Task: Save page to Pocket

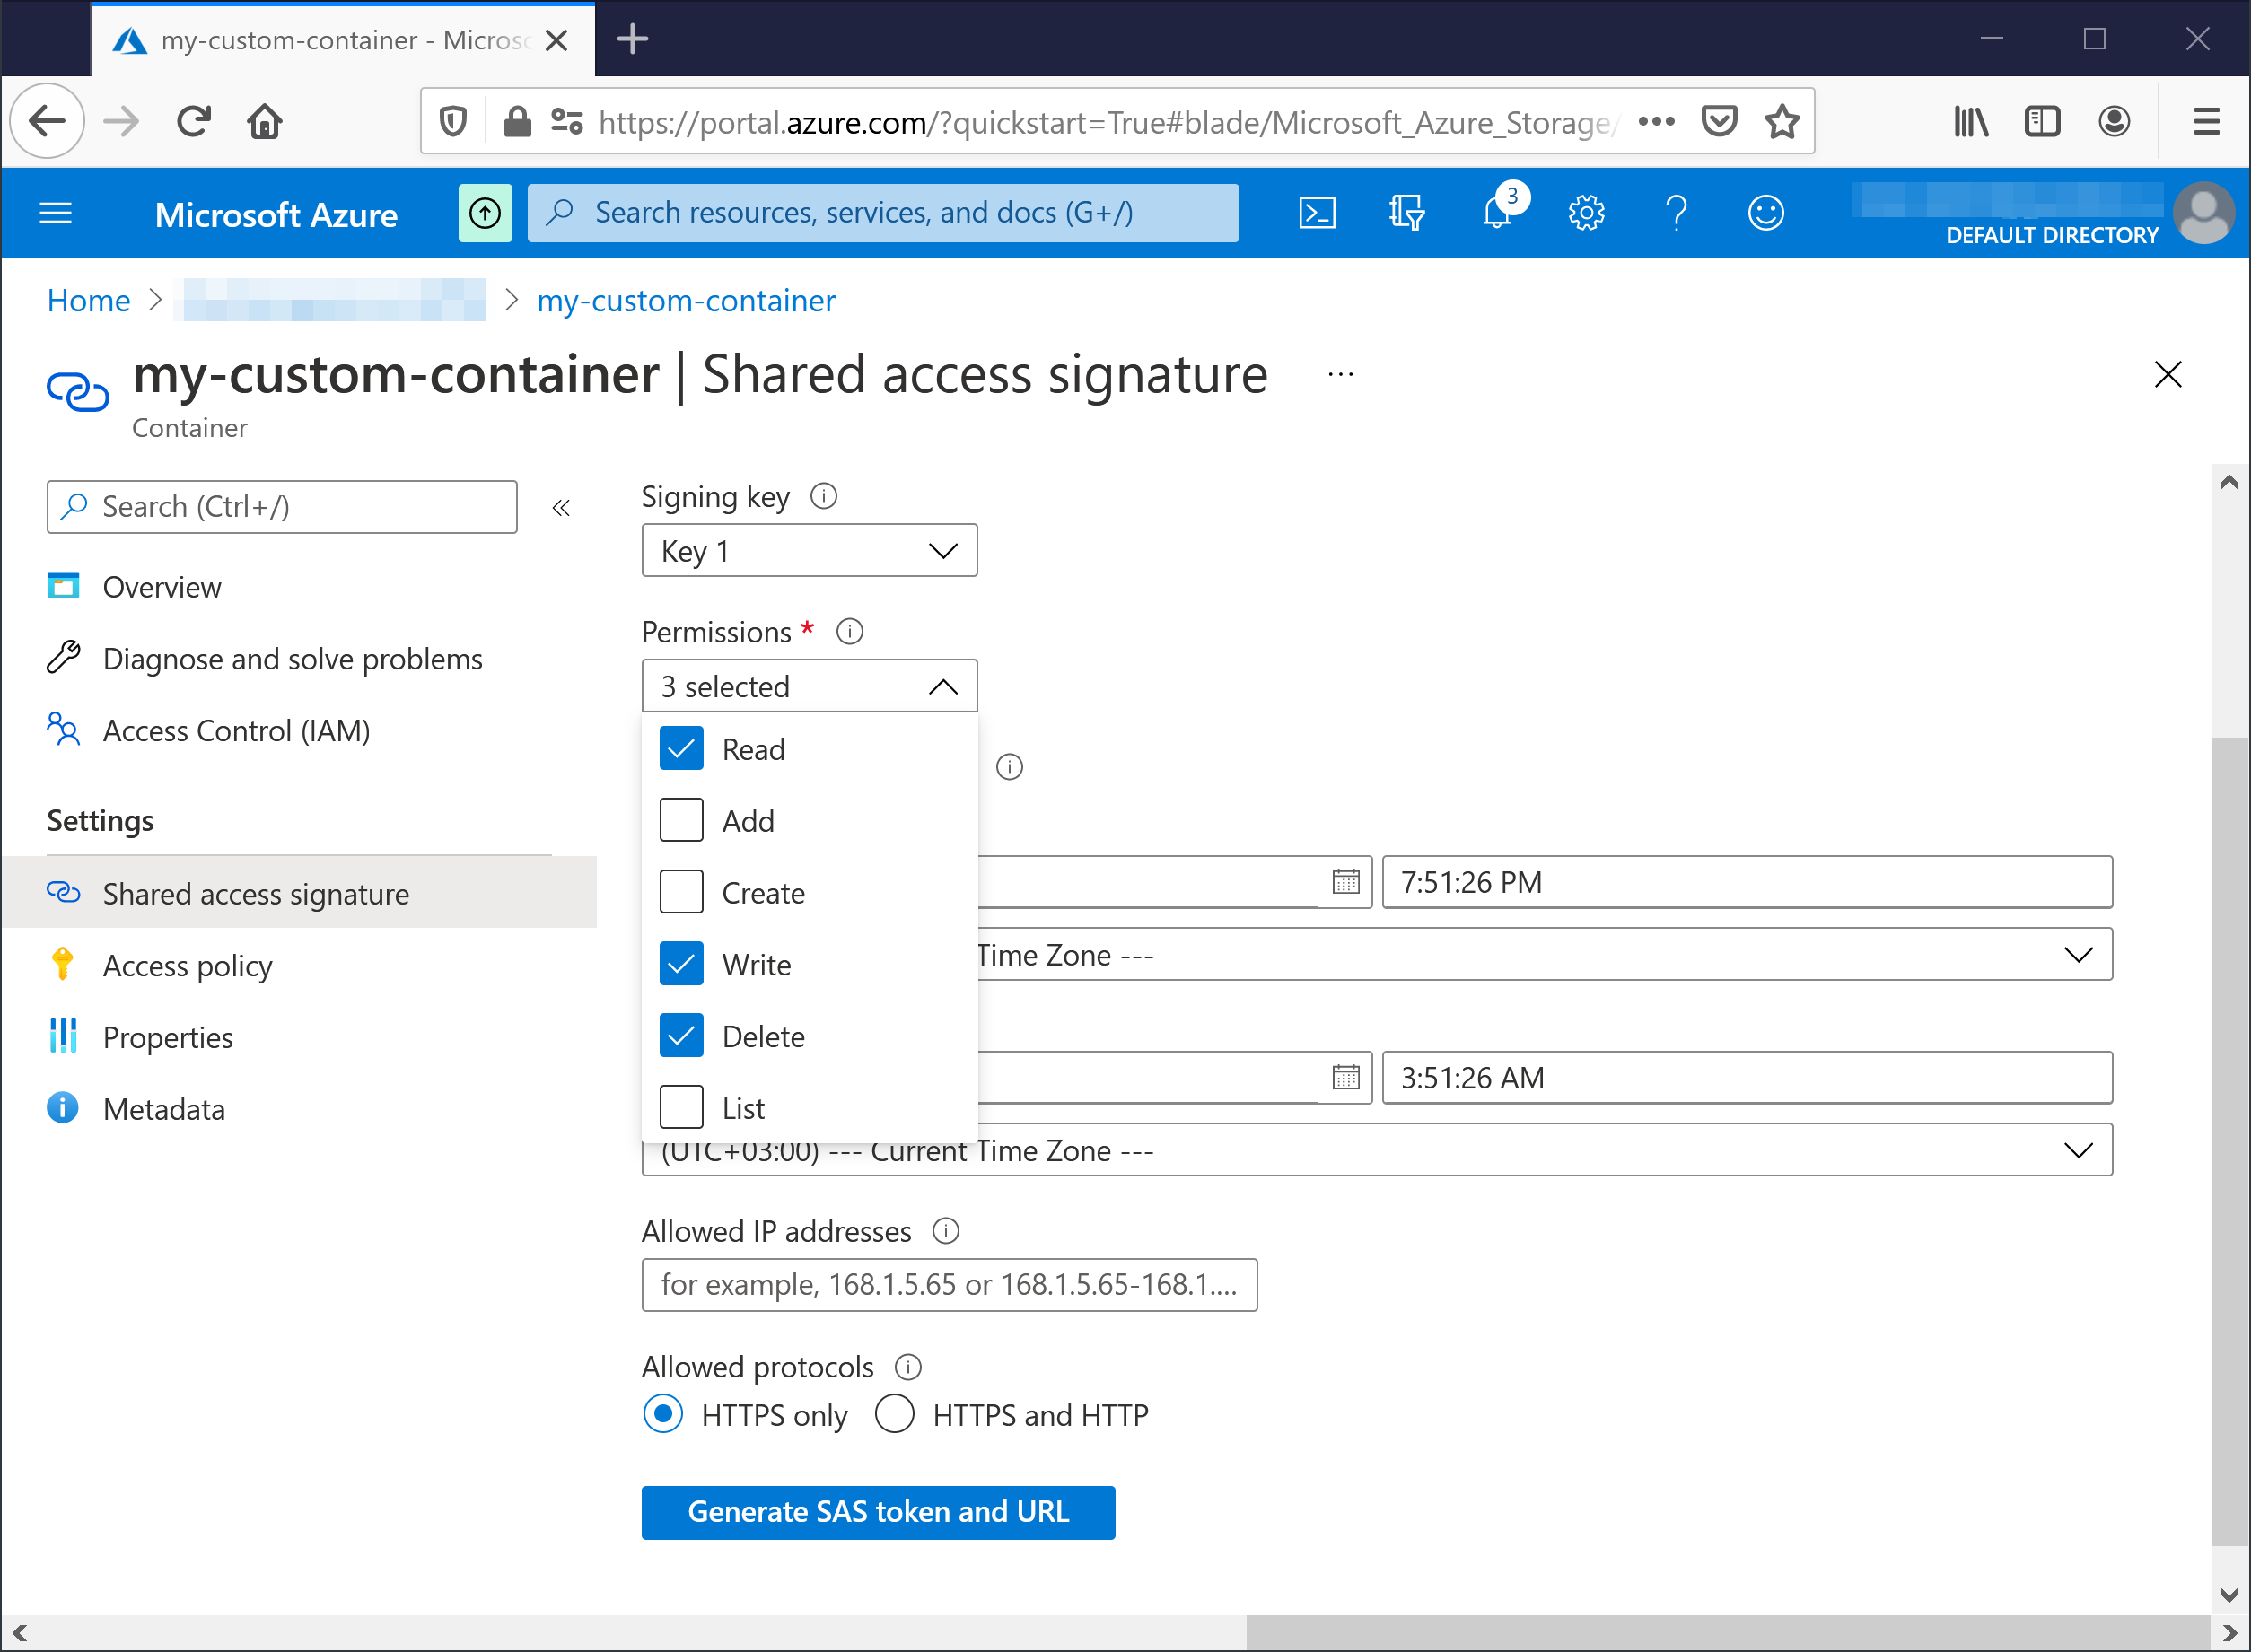Action: pos(1719,122)
